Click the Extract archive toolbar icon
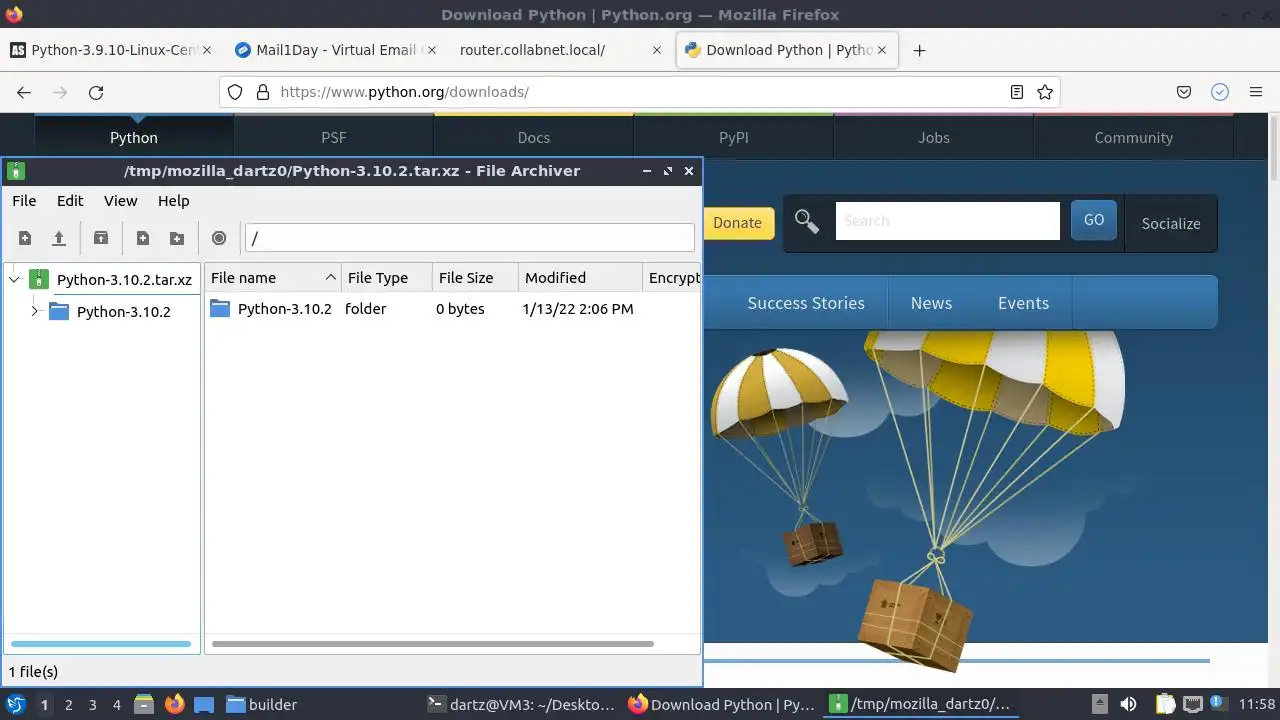1280x720 pixels. pos(101,238)
